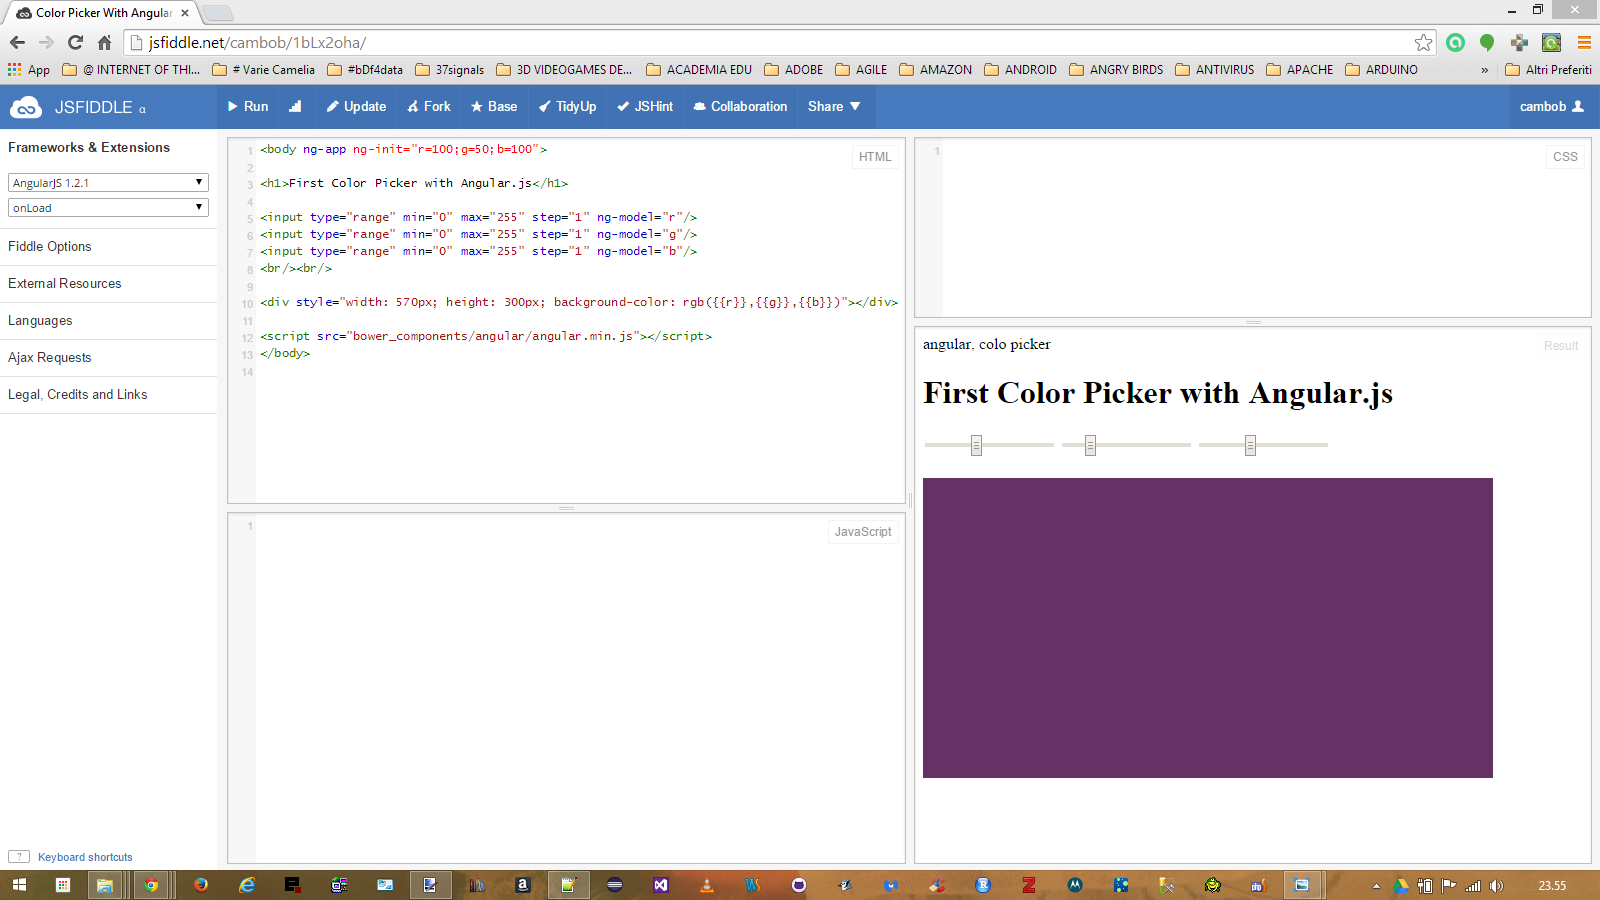Image resolution: width=1600 pixels, height=900 pixels.
Task: Open Visual Studio from the taskbar
Action: [x=661, y=885]
